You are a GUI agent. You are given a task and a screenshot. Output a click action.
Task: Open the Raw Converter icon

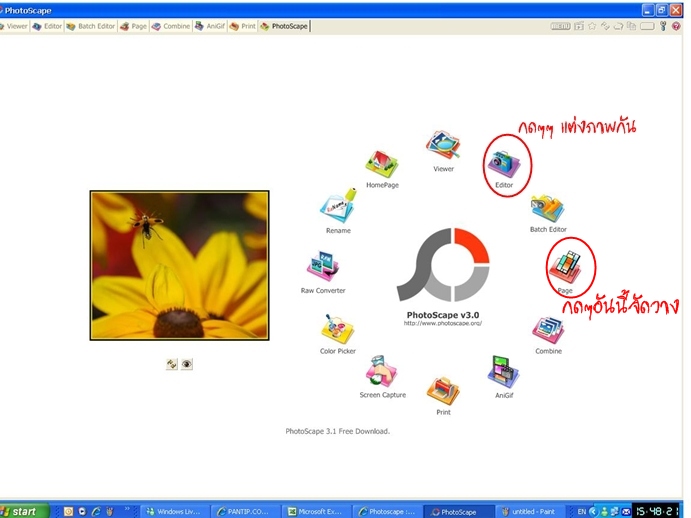pos(323,267)
